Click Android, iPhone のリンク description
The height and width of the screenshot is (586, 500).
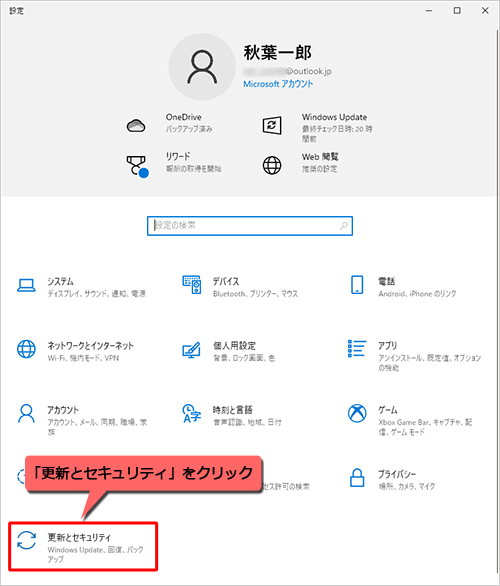[x=417, y=294]
